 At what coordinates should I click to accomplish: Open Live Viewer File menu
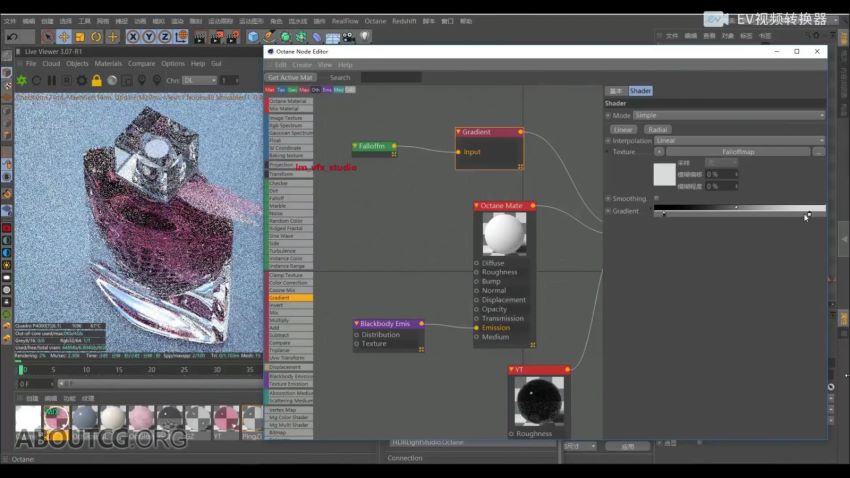pyautogui.click(x=31, y=63)
